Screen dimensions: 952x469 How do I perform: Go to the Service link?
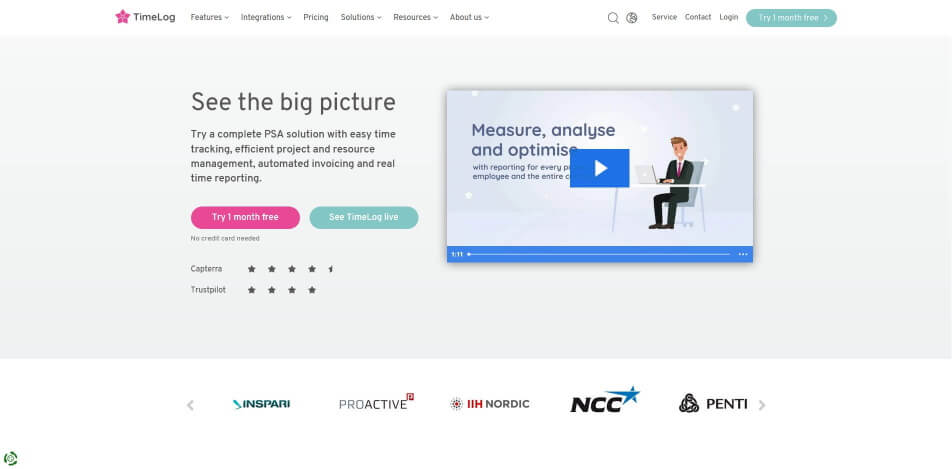point(664,17)
